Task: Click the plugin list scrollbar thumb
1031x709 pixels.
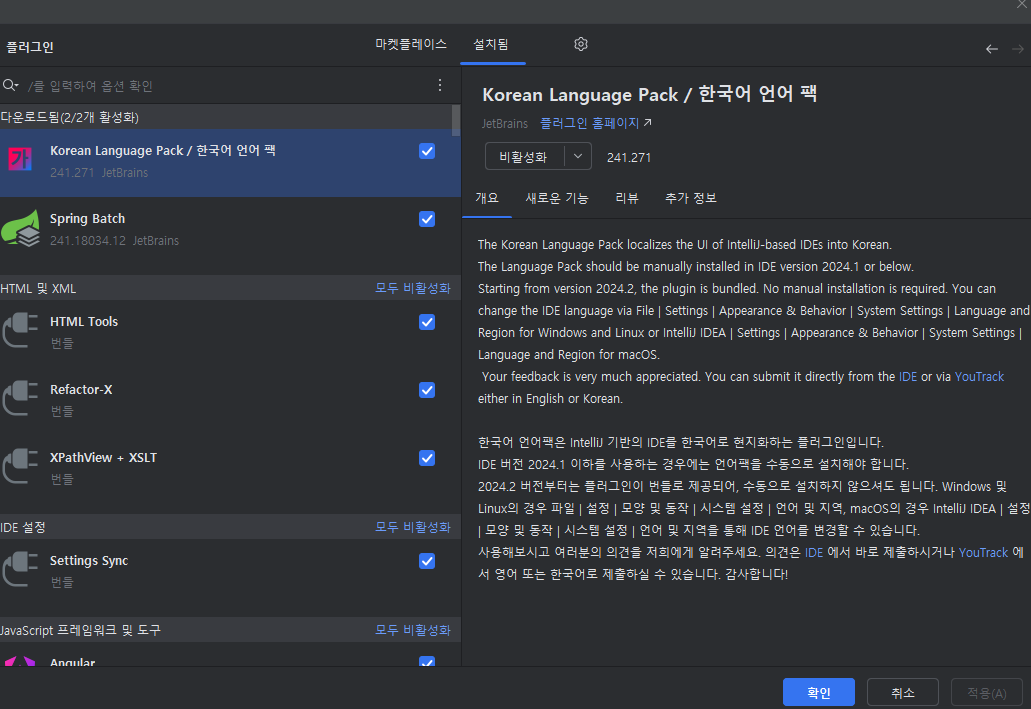Action: [456, 120]
